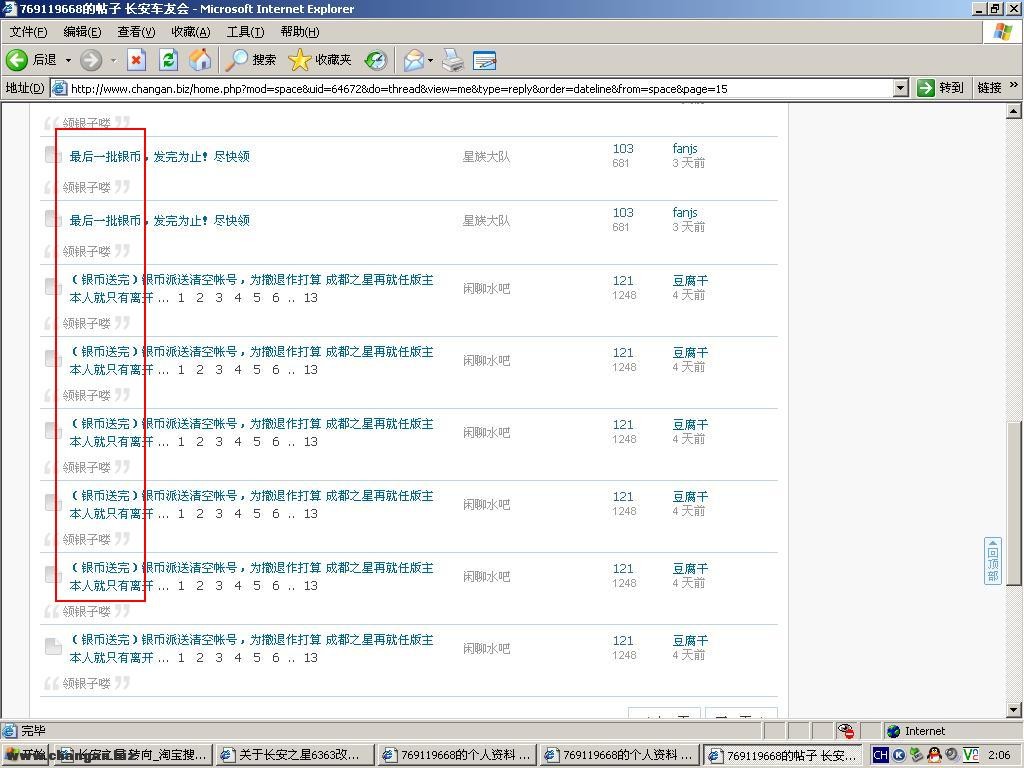Open the Favorites (收藏夹) star button
Screen dimensions: 1024x768
[x=320, y=60]
